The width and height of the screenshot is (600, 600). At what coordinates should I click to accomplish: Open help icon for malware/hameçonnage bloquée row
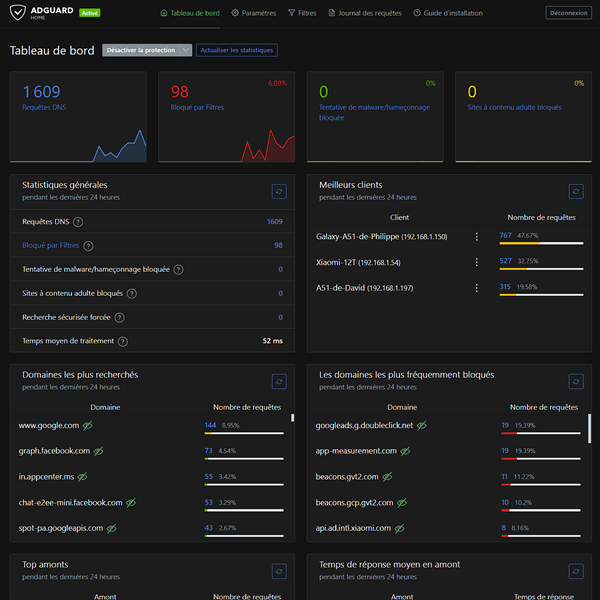coord(178,270)
